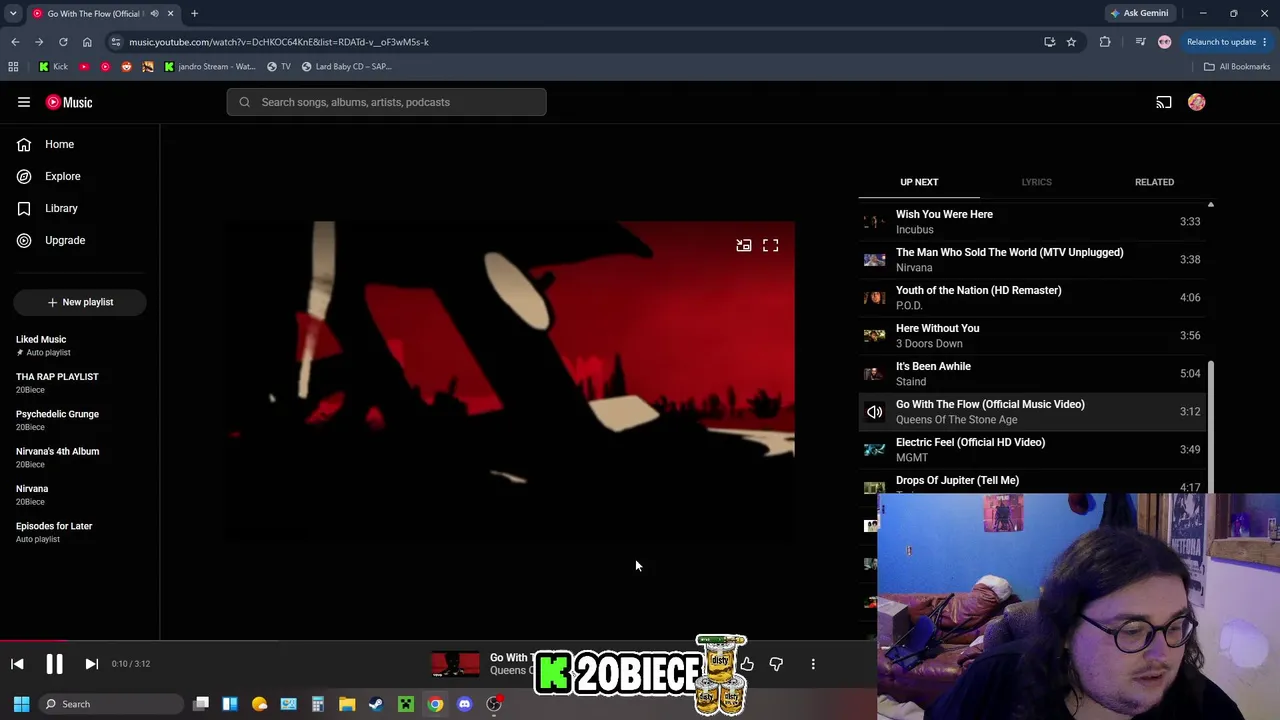The width and height of the screenshot is (1280, 720).
Task: Open the browser Extensions menu
Action: (x=1105, y=42)
